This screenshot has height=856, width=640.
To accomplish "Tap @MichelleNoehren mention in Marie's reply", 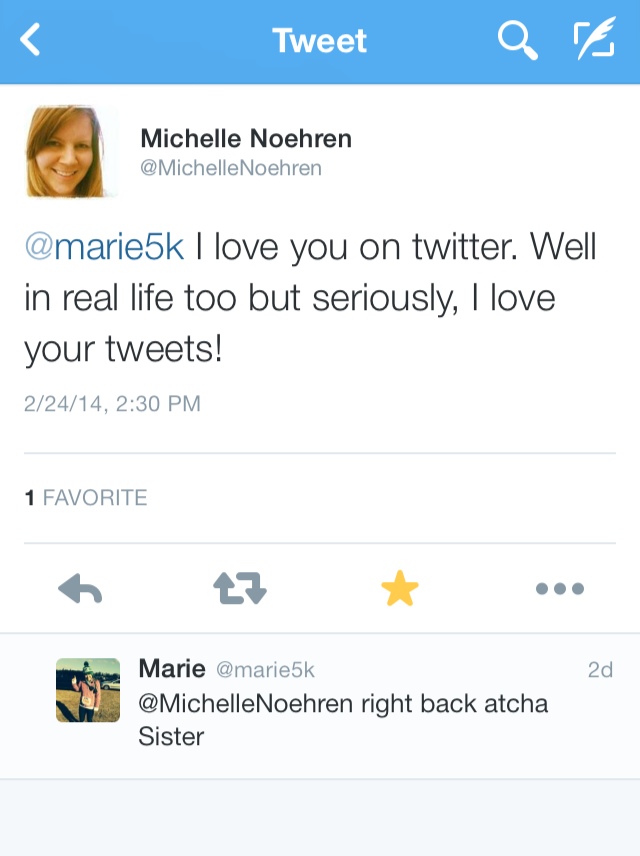I will (x=246, y=703).
